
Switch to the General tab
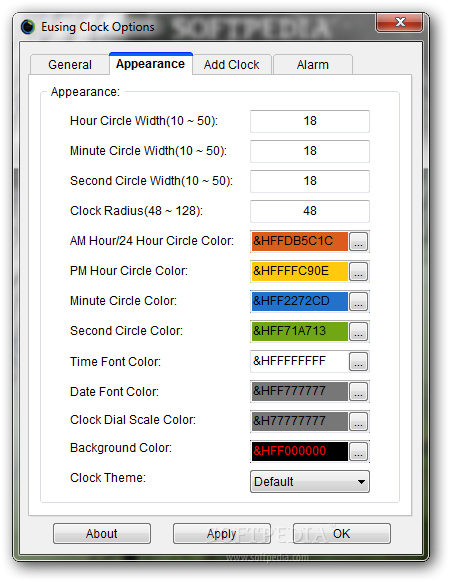click(70, 65)
